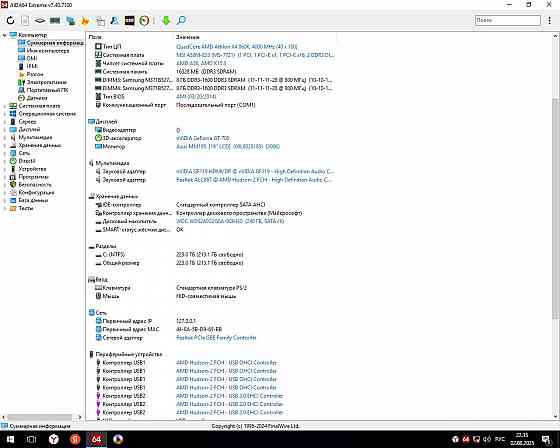Image resolution: width=560 pixels, height=448 pixels.
Task: Expand the Дисплей node in tree
Action: pos(5,130)
